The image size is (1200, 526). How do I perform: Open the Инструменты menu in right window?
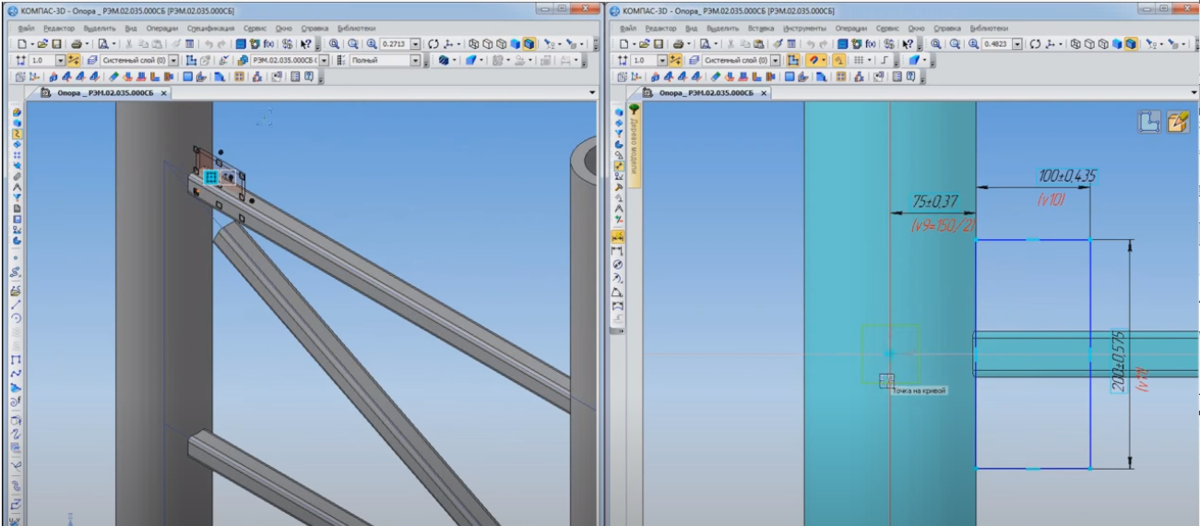click(x=805, y=28)
